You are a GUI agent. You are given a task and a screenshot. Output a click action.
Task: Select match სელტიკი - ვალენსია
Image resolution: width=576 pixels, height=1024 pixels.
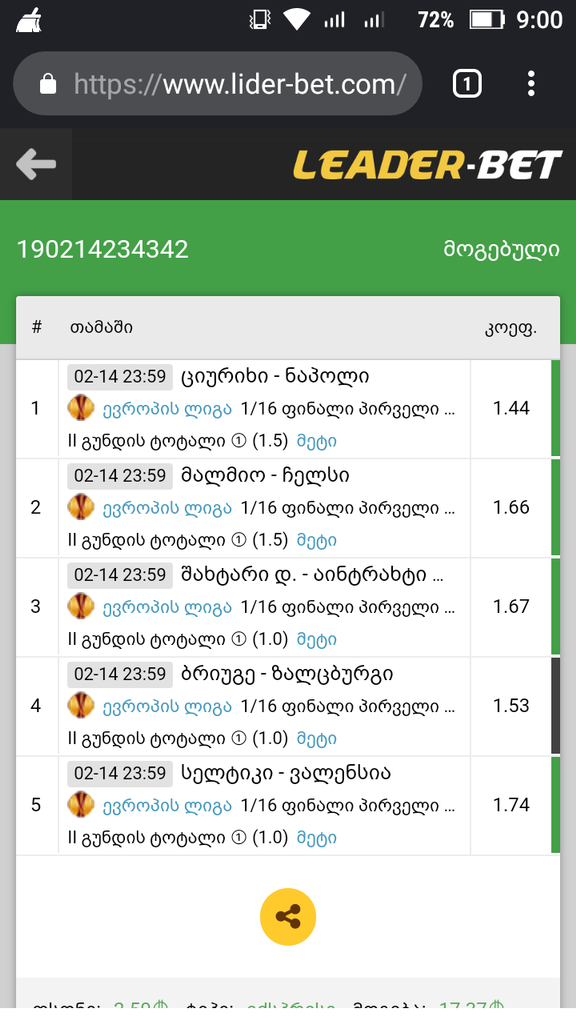[x=286, y=773]
